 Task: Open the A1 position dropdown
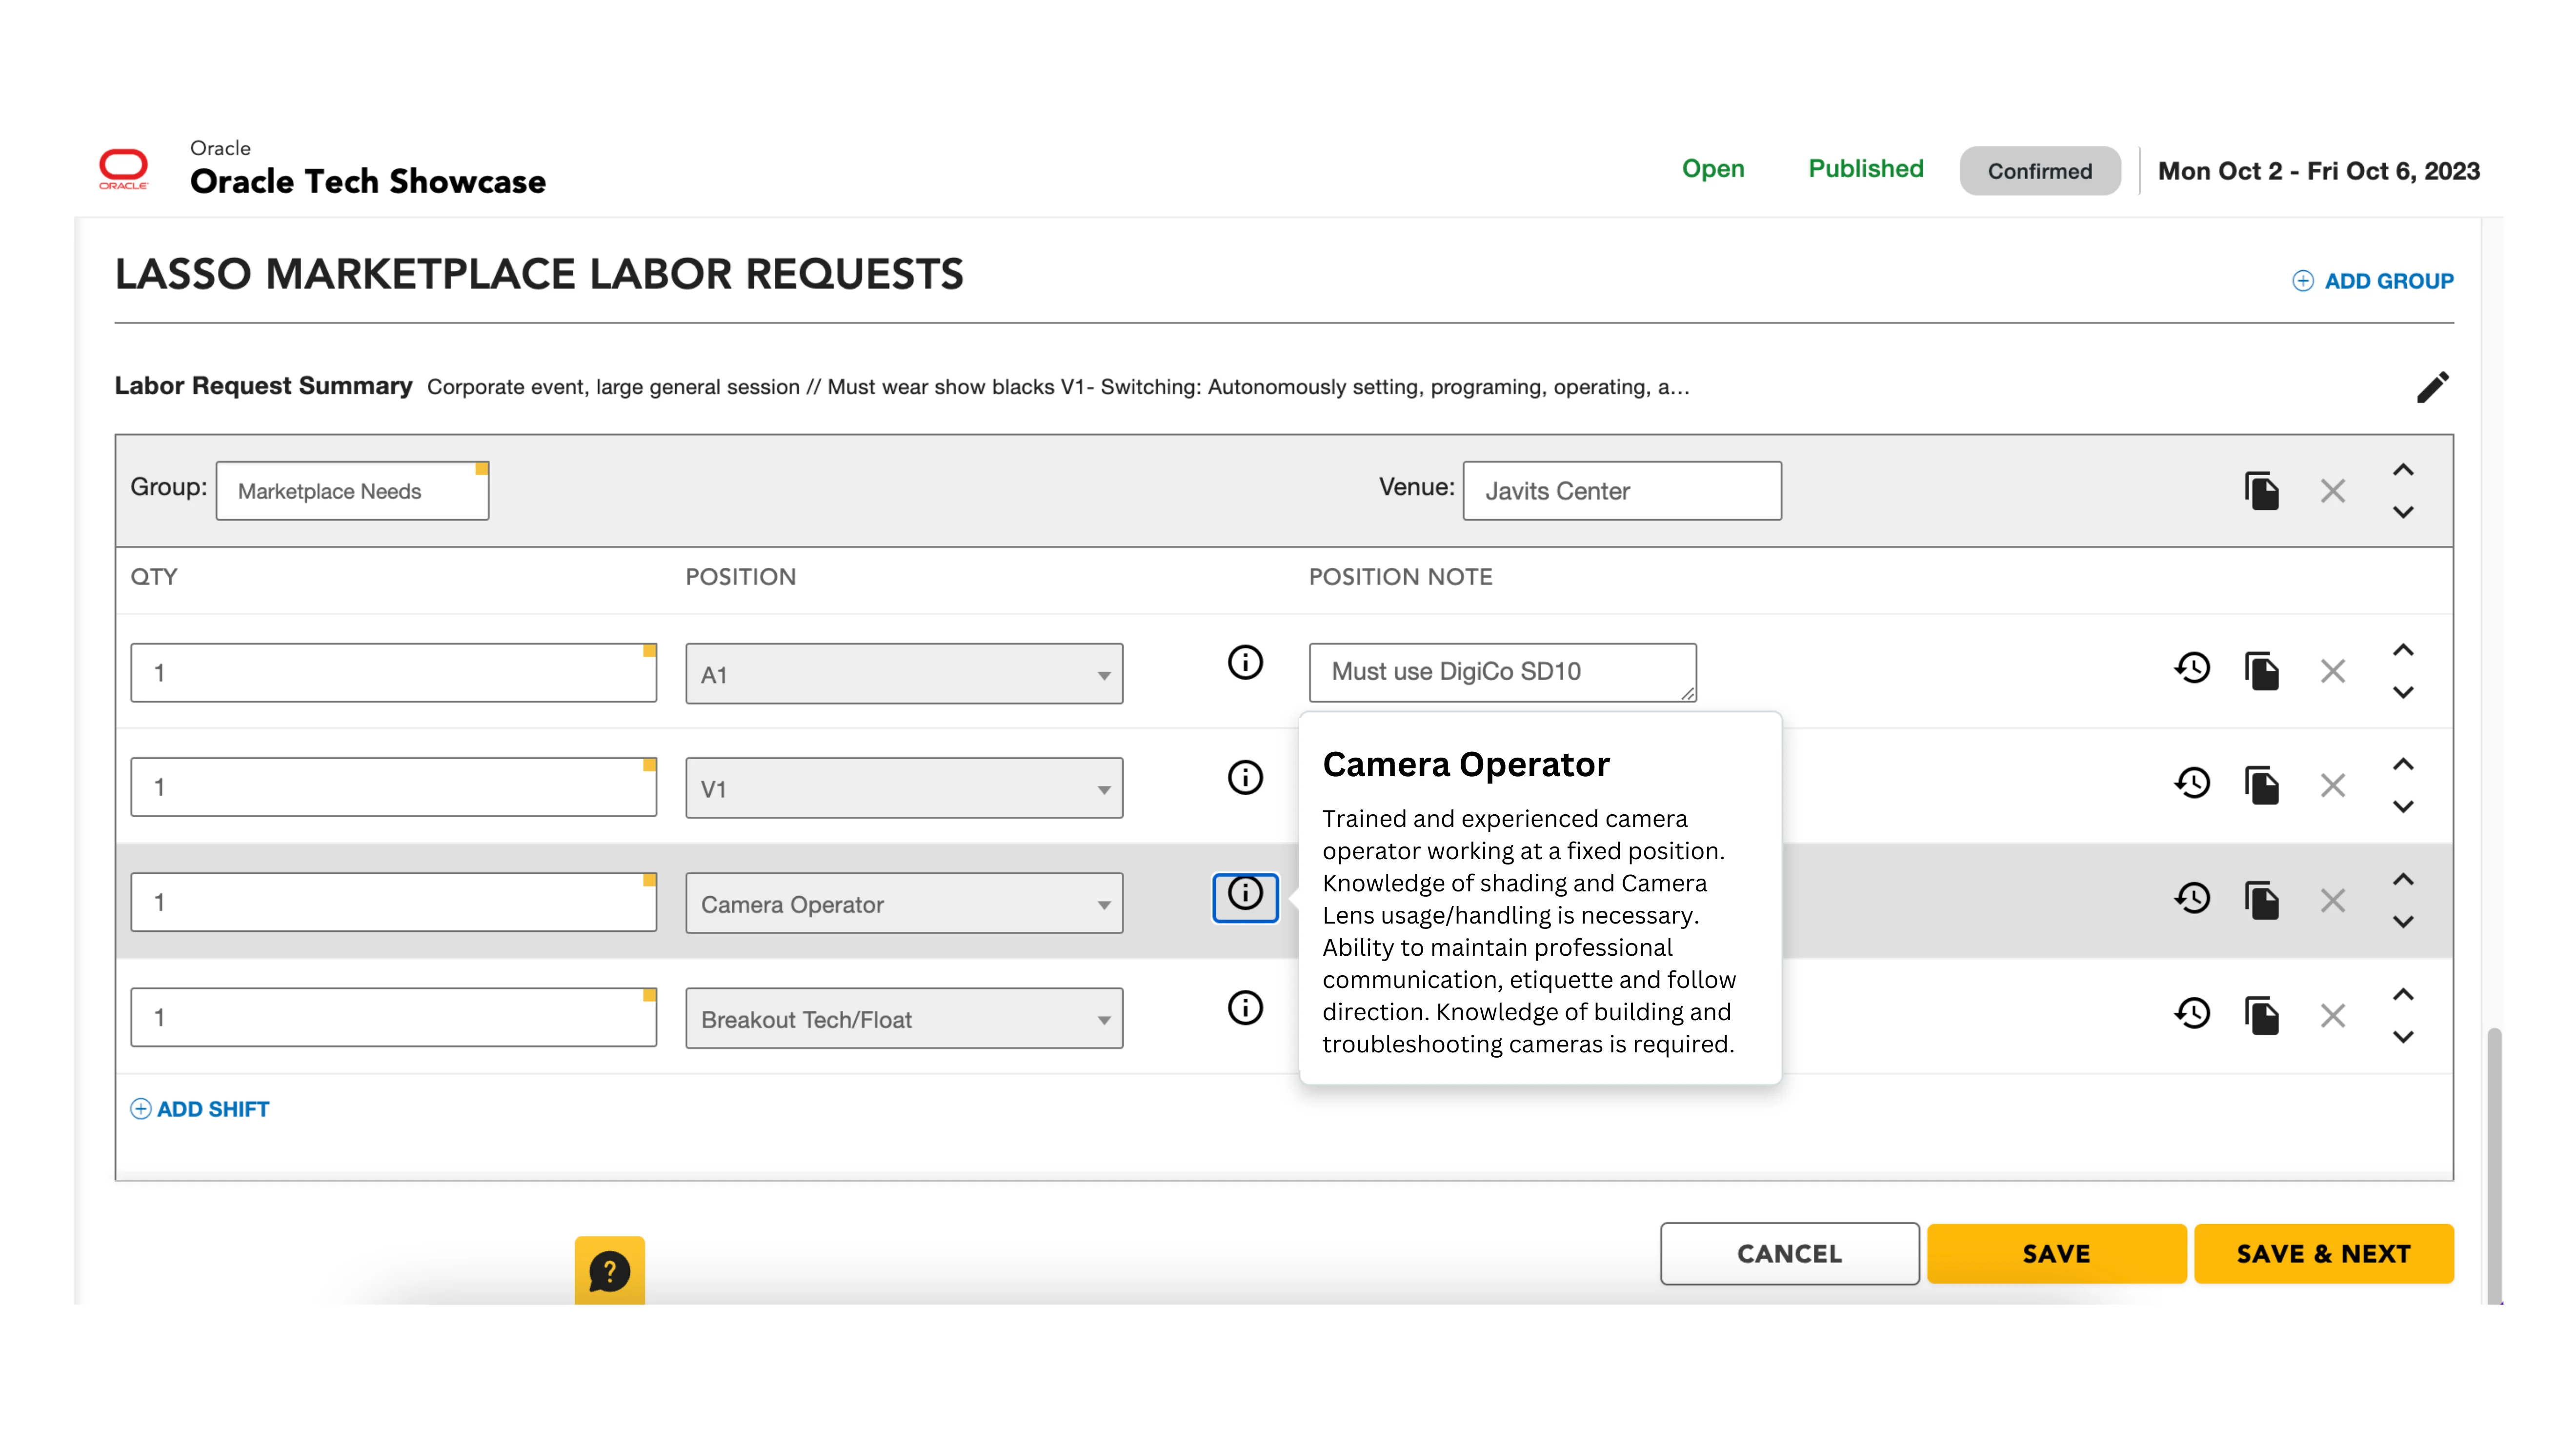click(904, 674)
